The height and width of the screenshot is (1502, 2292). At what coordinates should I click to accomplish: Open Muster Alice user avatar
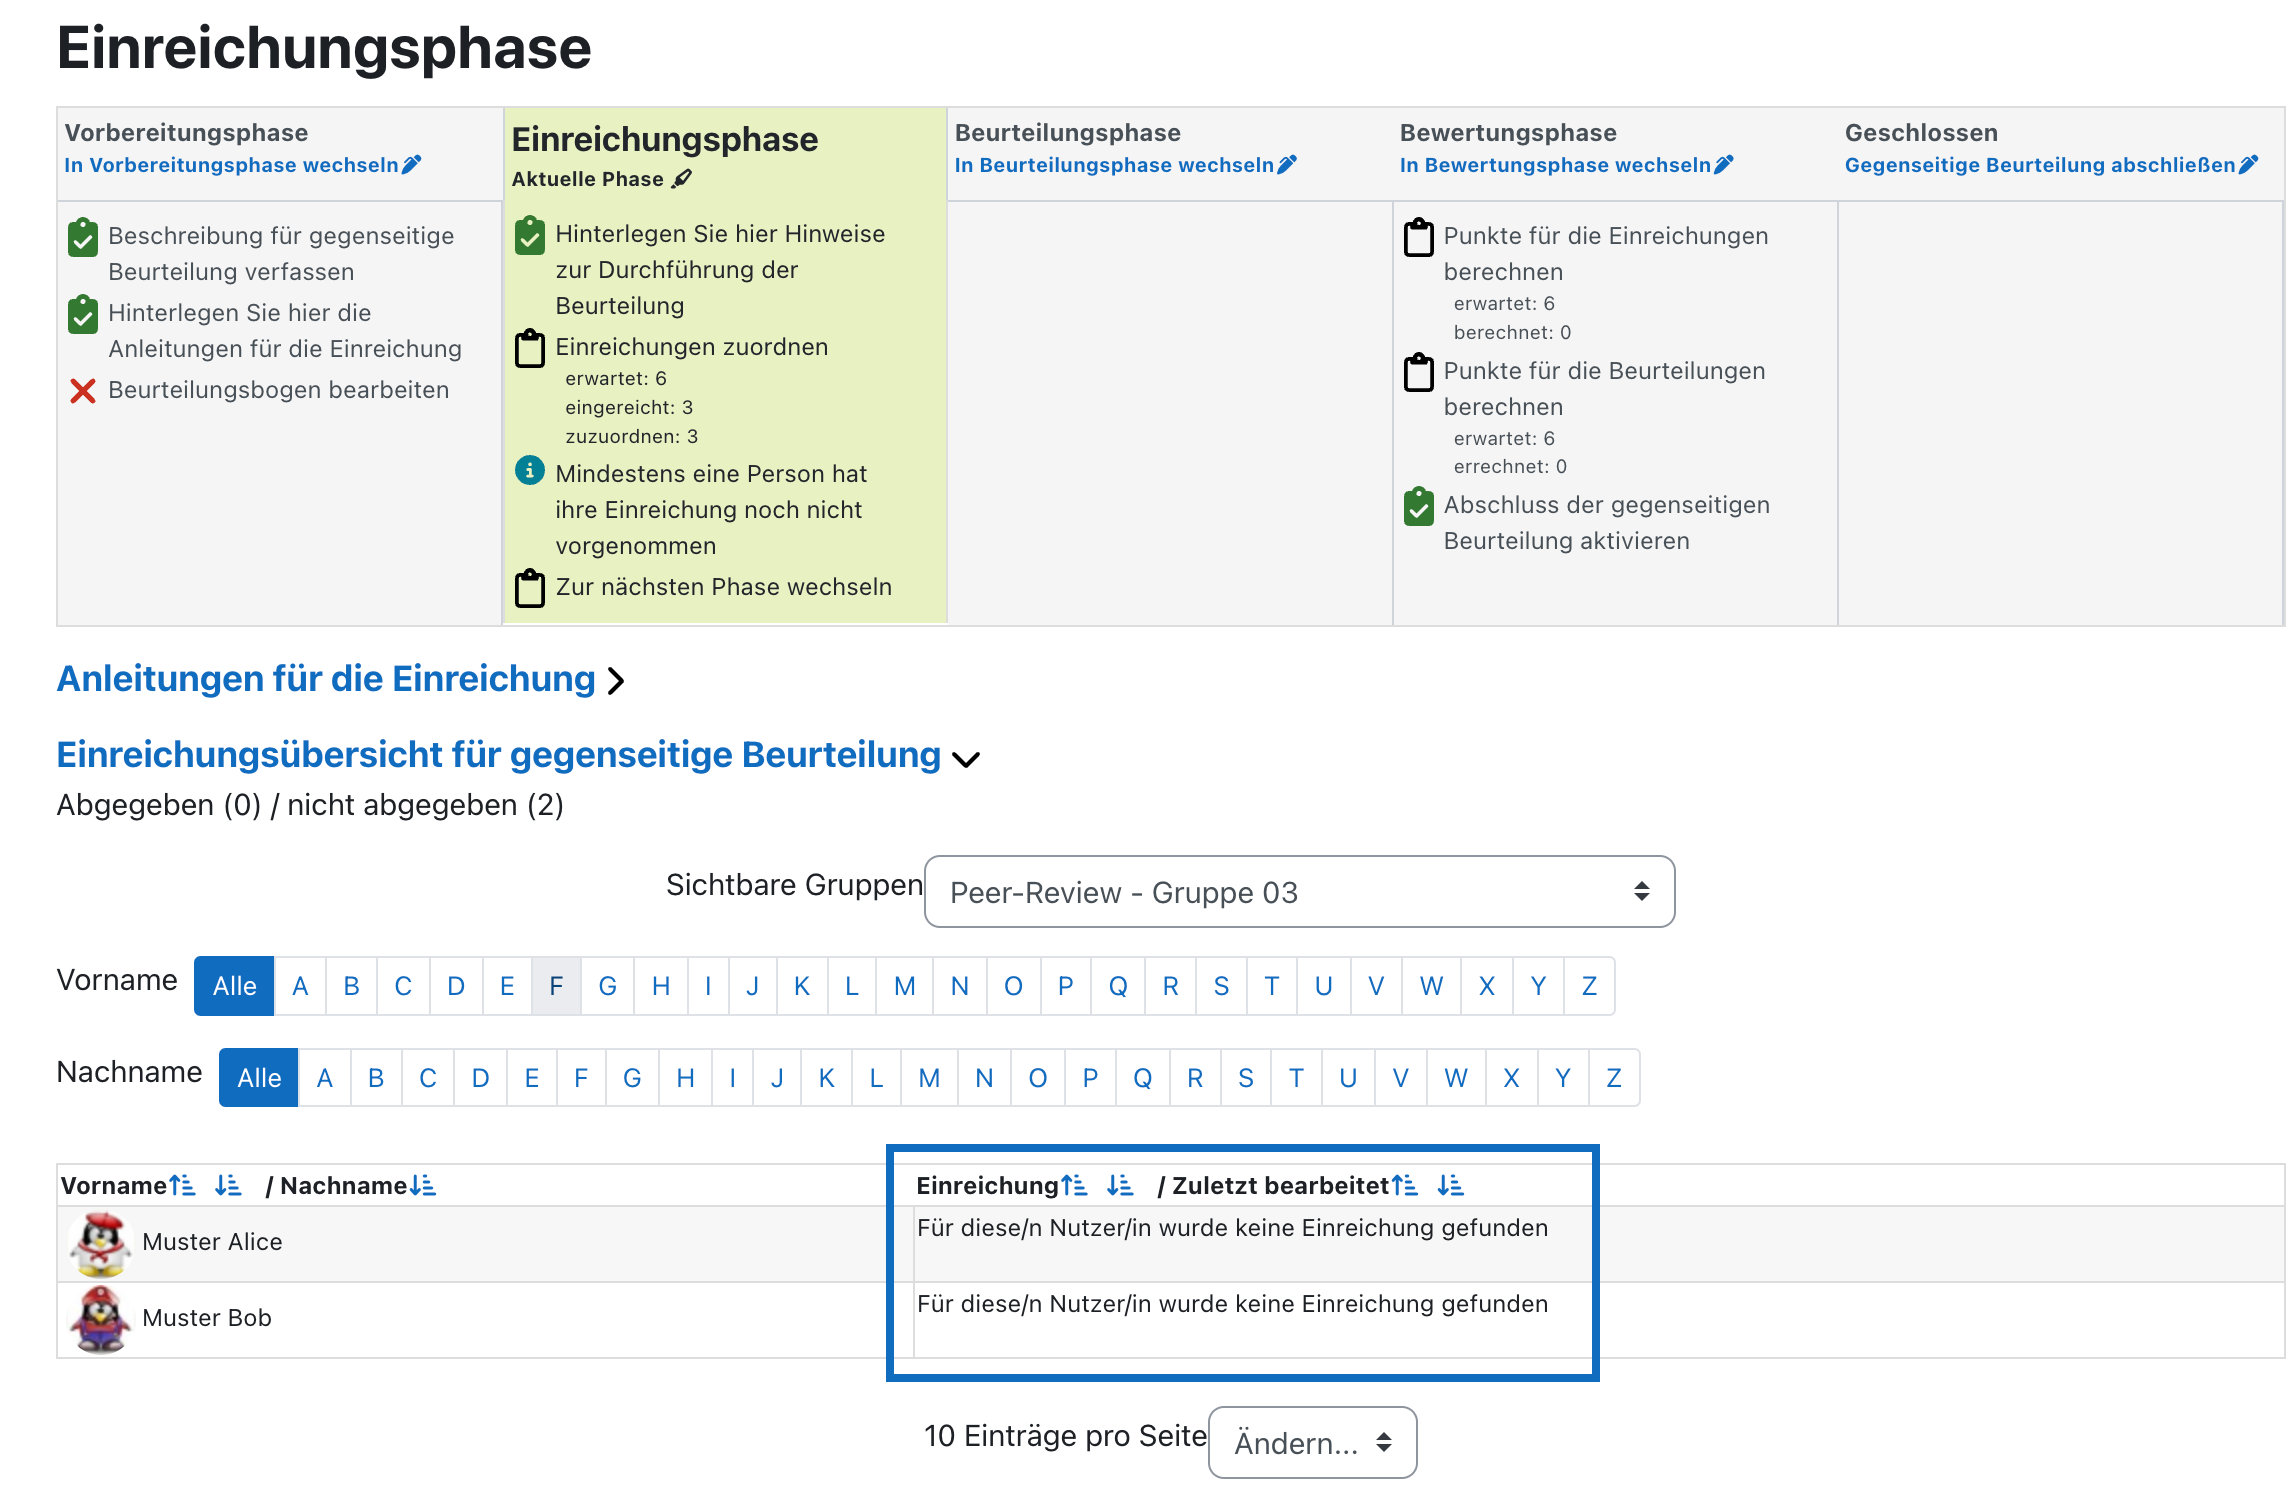(100, 1243)
